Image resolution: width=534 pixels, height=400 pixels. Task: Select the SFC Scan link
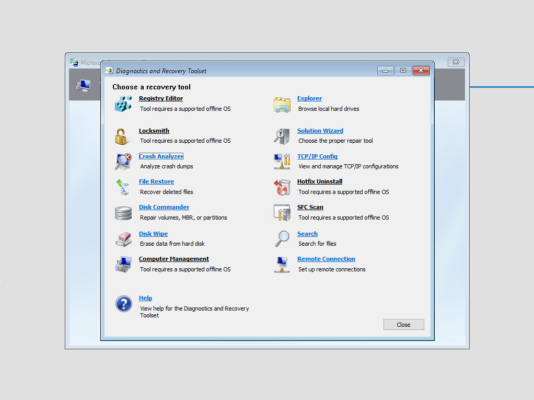[310, 207]
